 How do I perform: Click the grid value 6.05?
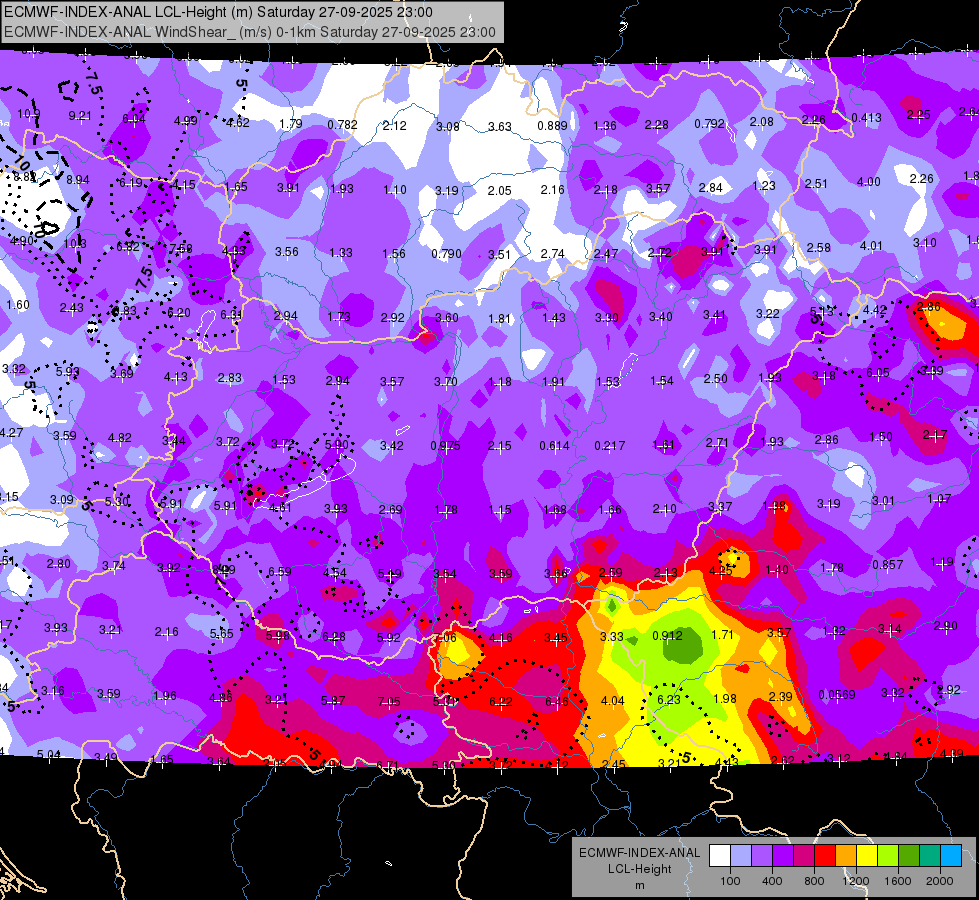[878, 372]
